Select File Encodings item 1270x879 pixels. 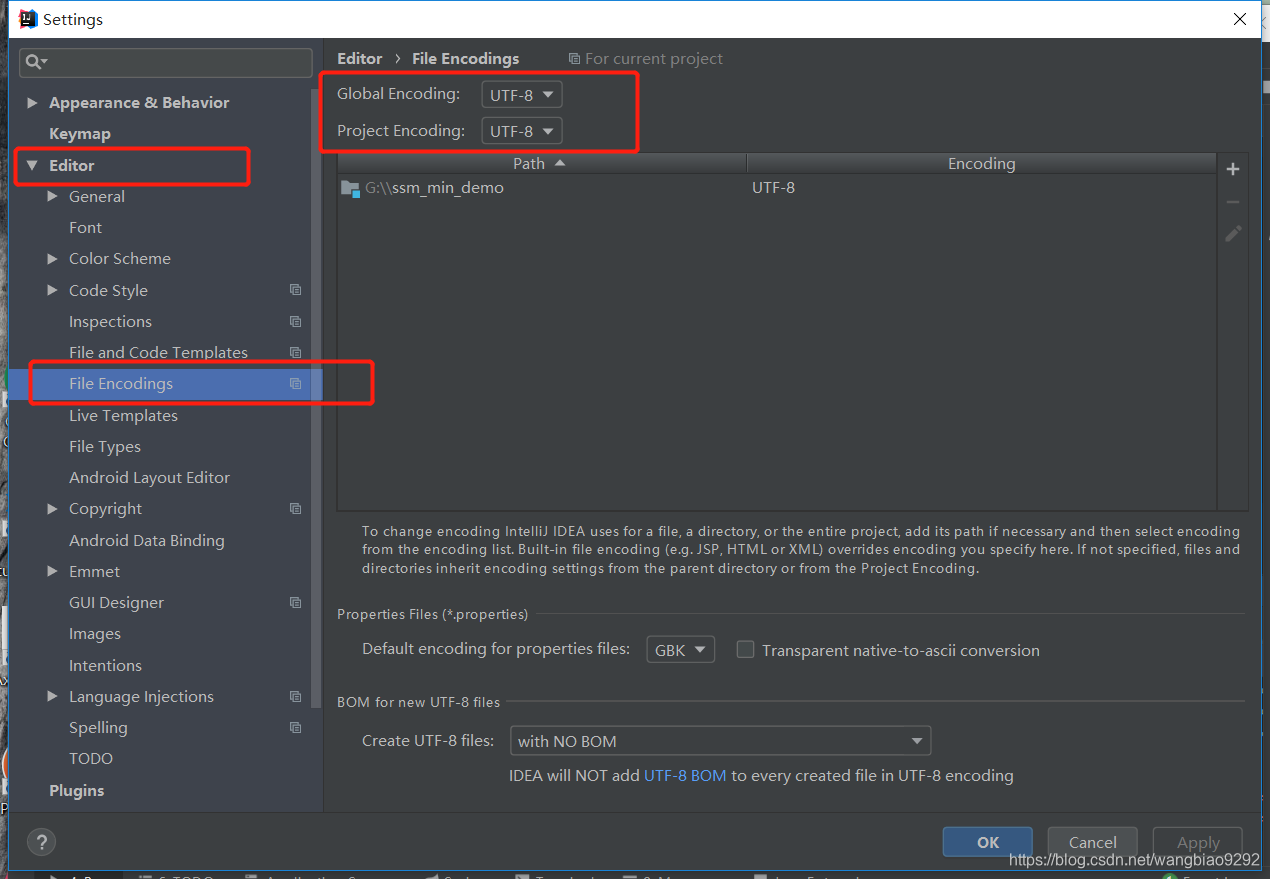tap(165, 383)
